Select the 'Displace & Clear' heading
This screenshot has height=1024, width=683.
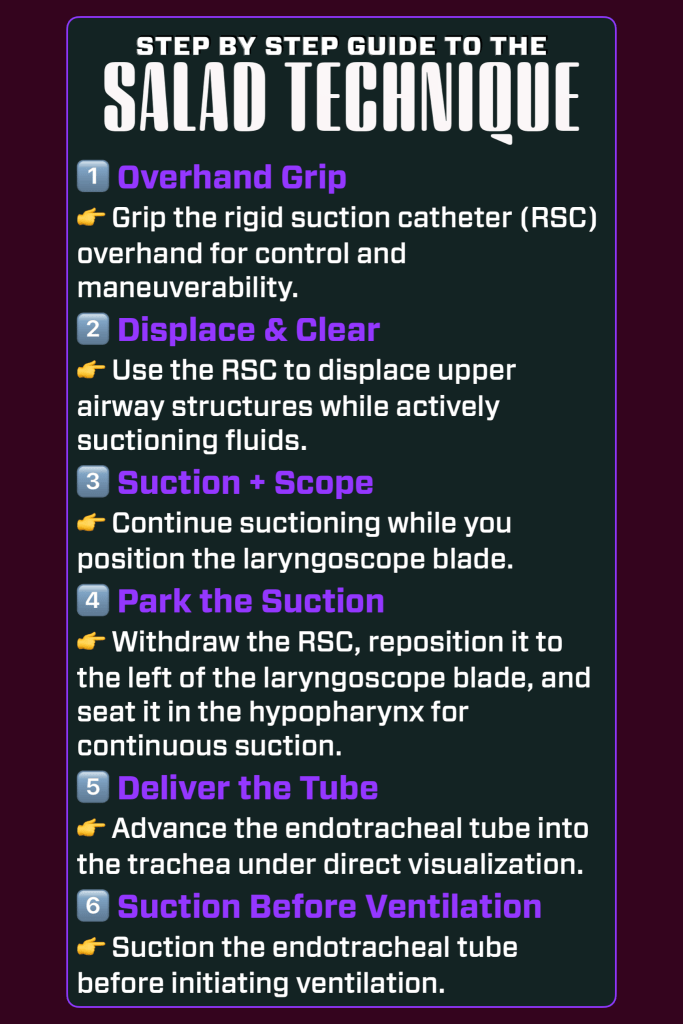click(249, 330)
